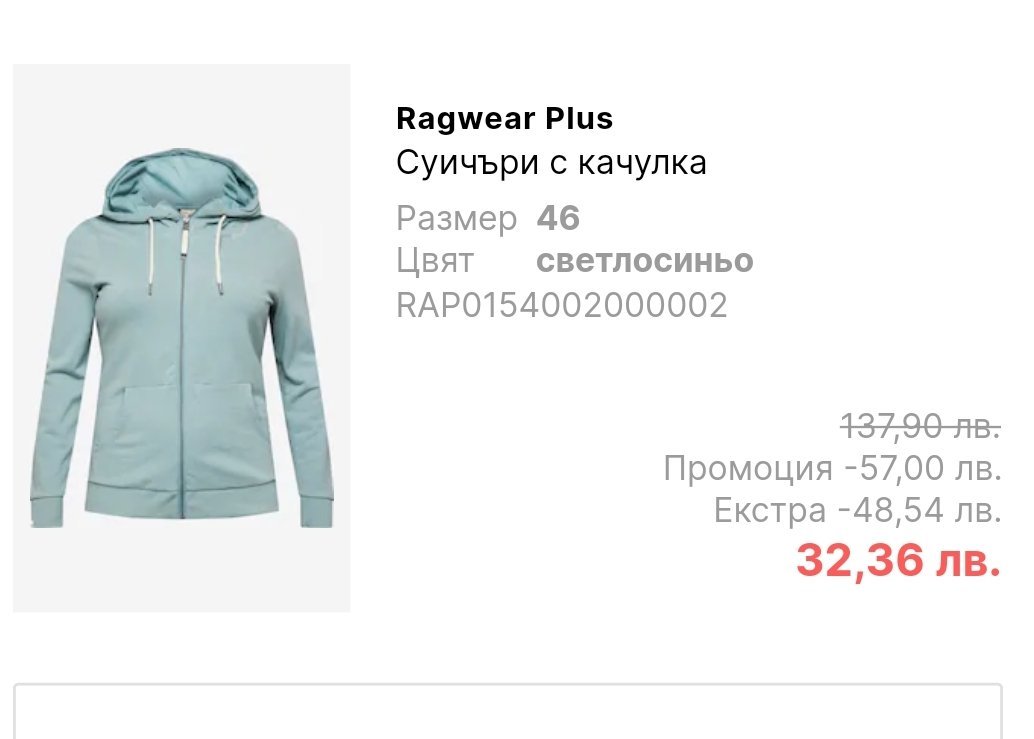Open the Суичъри с качулка product title

[x=551, y=163]
